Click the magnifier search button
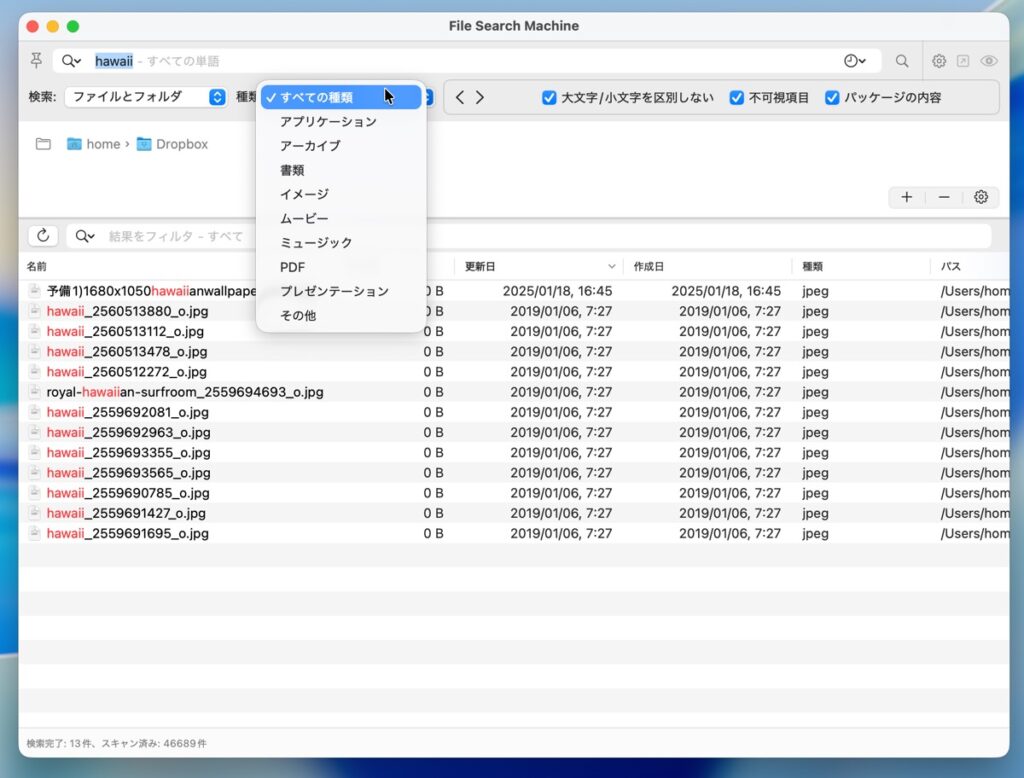The image size is (1024, 778). tap(902, 61)
